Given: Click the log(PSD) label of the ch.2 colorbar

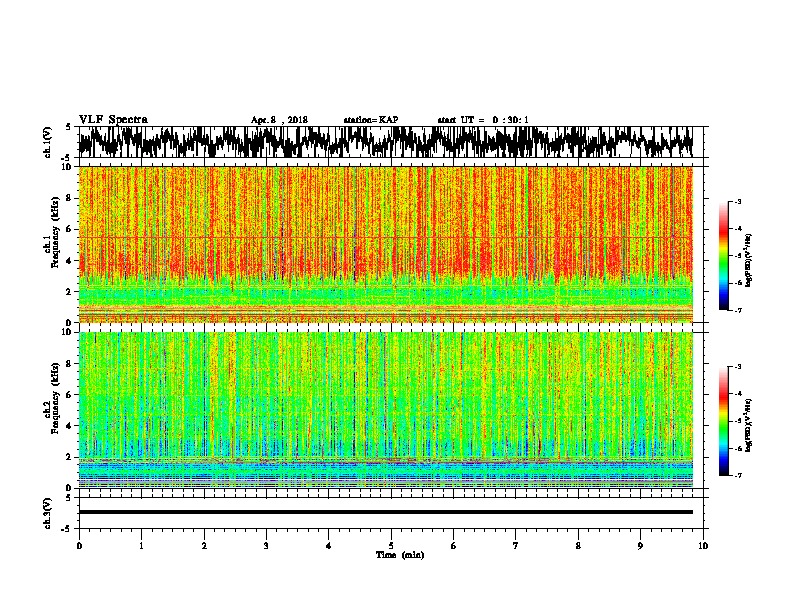Looking at the screenshot, I should click(749, 425).
